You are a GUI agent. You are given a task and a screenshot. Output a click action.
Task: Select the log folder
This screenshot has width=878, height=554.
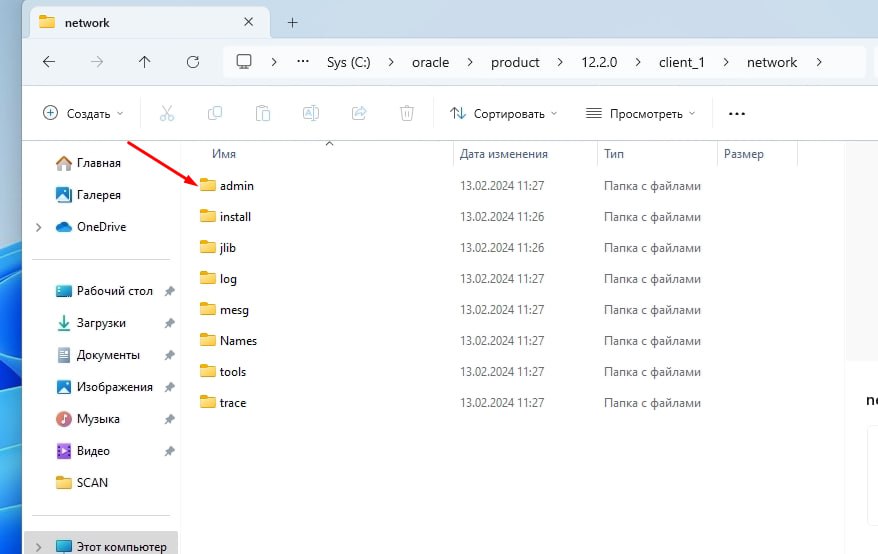218,278
